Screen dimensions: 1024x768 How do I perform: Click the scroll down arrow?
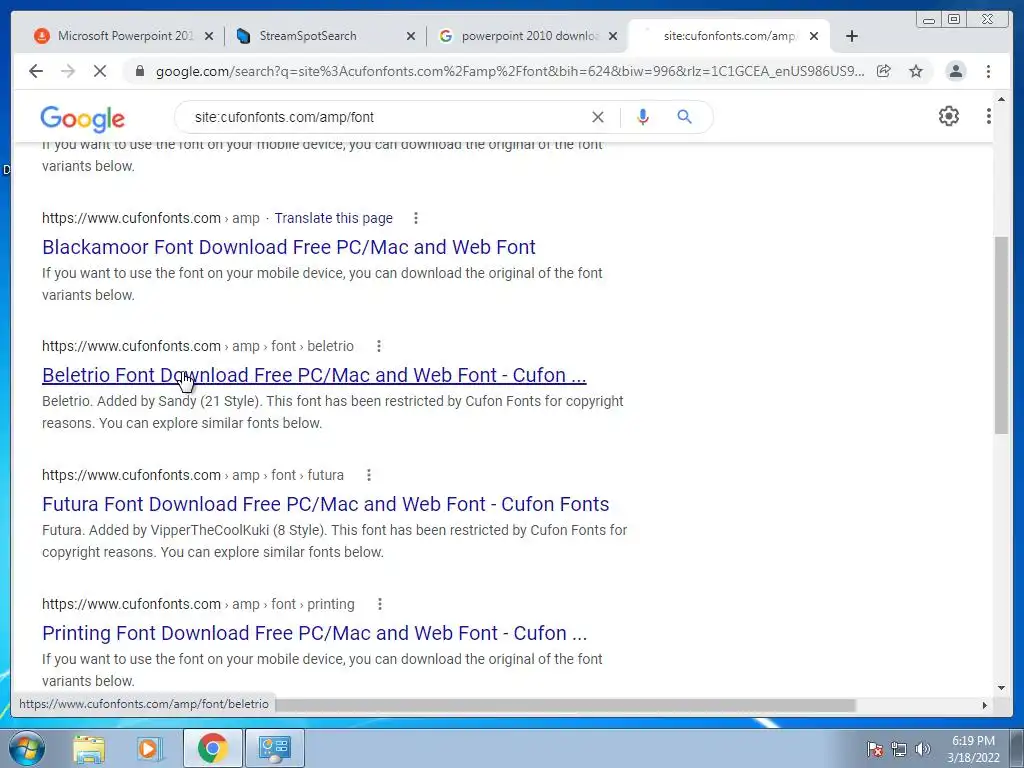(1001, 688)
